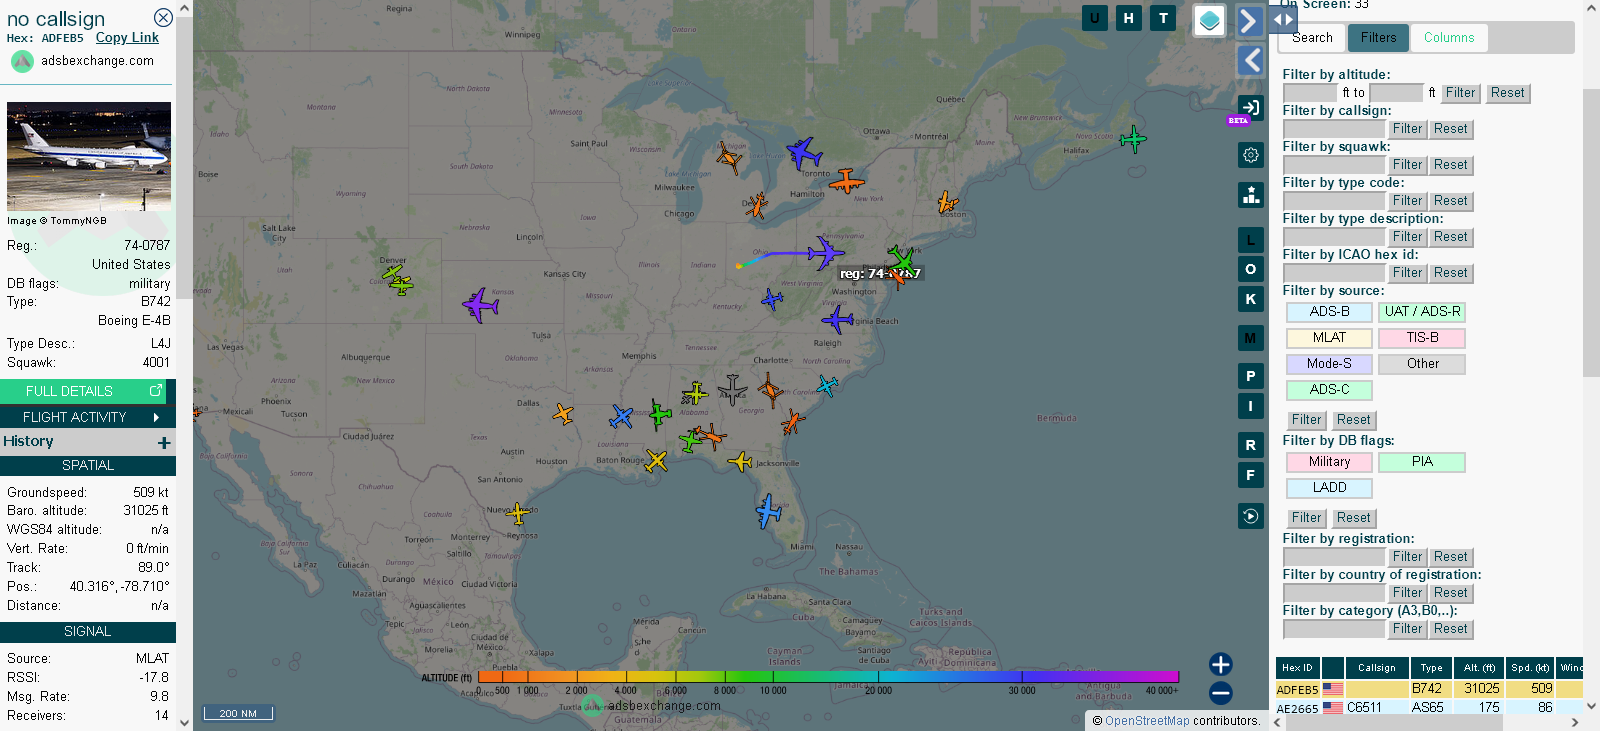Select the yellow aircraft near Nuevo Laredo
This screenshot has height=731, width=1600.
[x=518, y=513]
